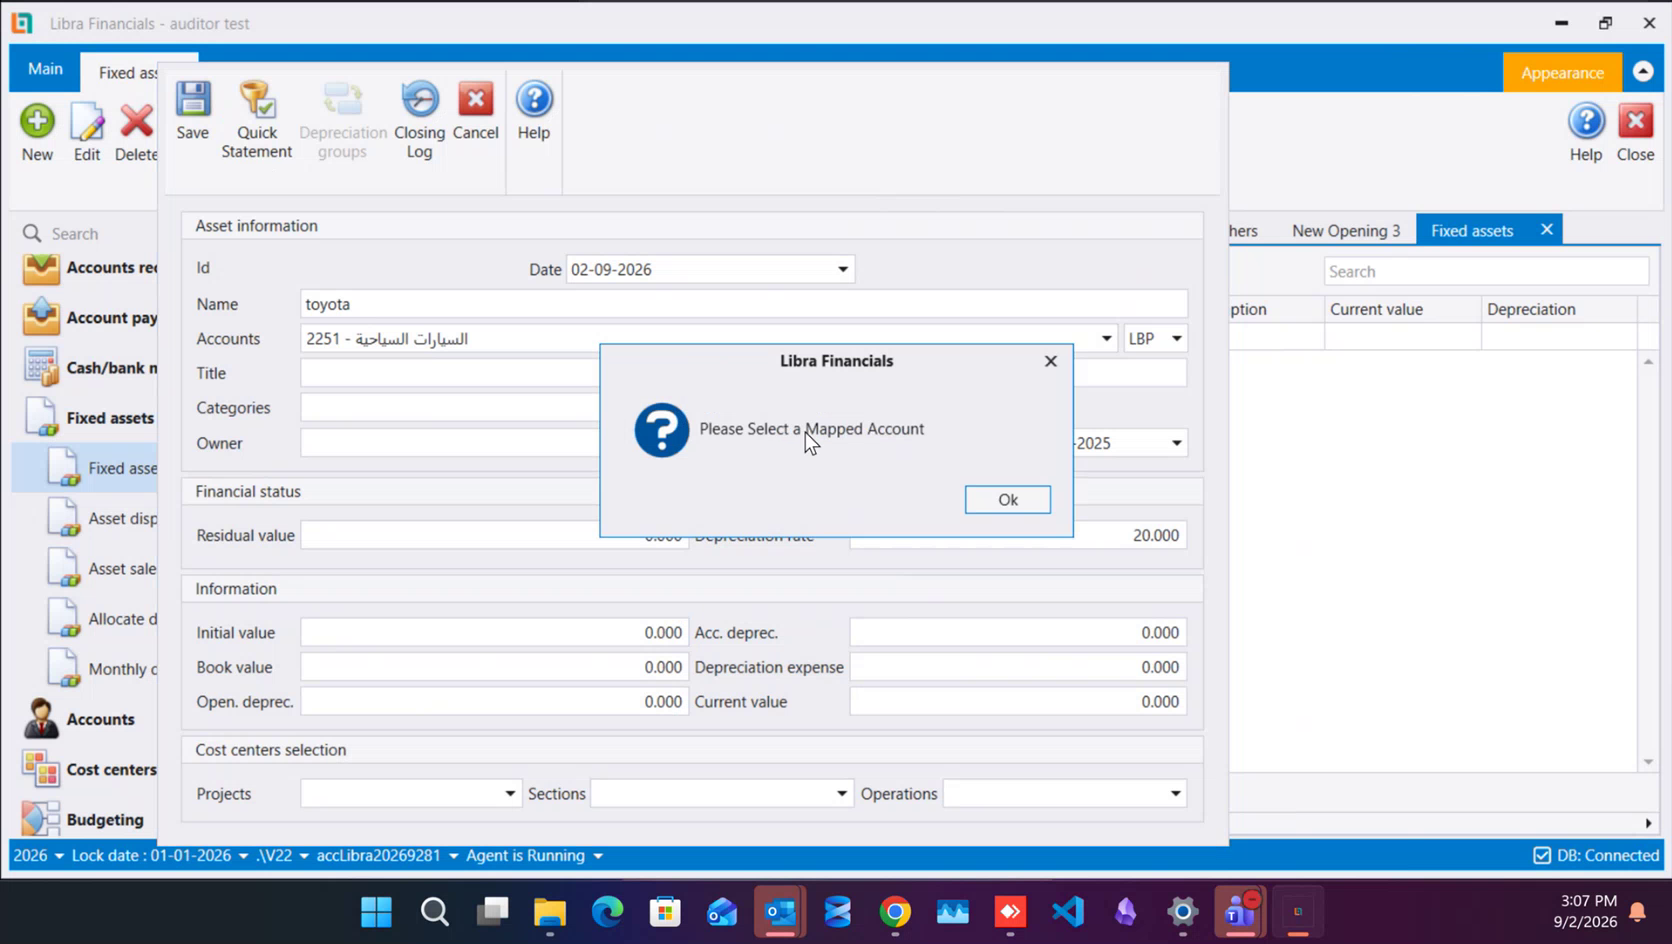The height and width of the screenshot is (944, 1672).
Task: Expand the Operations dropdown
Action: (1176, 794)
